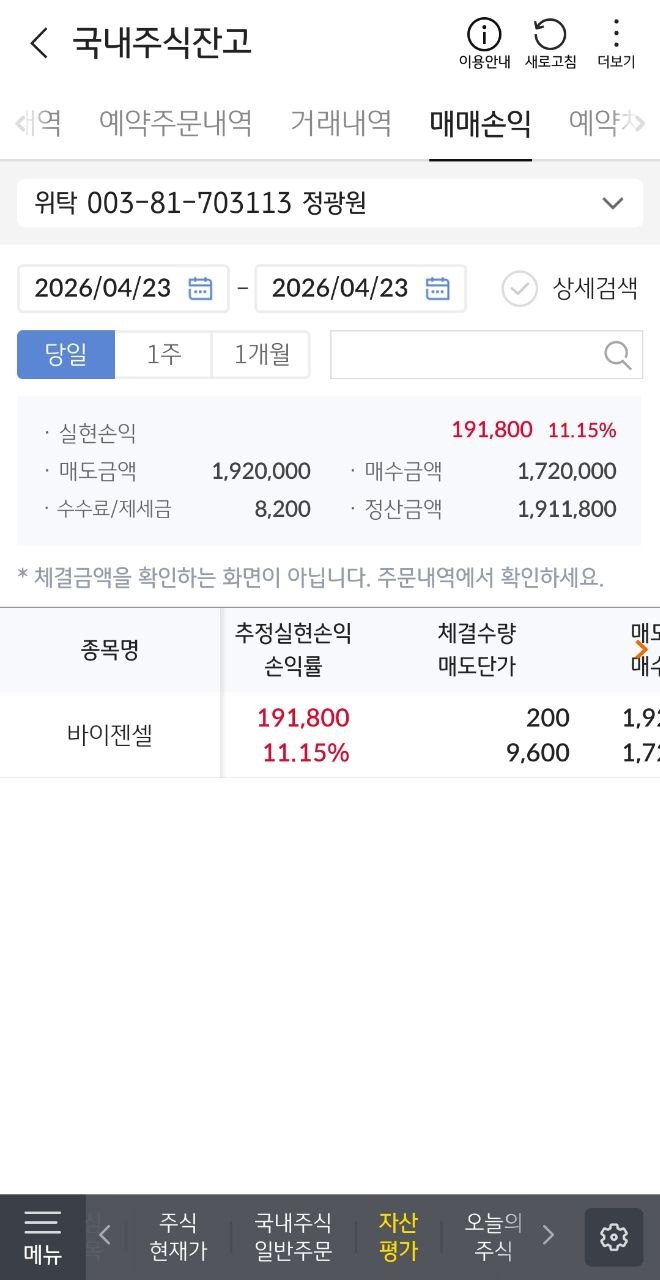660x1280 pixels.
Task: Go to 국내주식 일반주문 shortcut
Action: (293, 1236)
